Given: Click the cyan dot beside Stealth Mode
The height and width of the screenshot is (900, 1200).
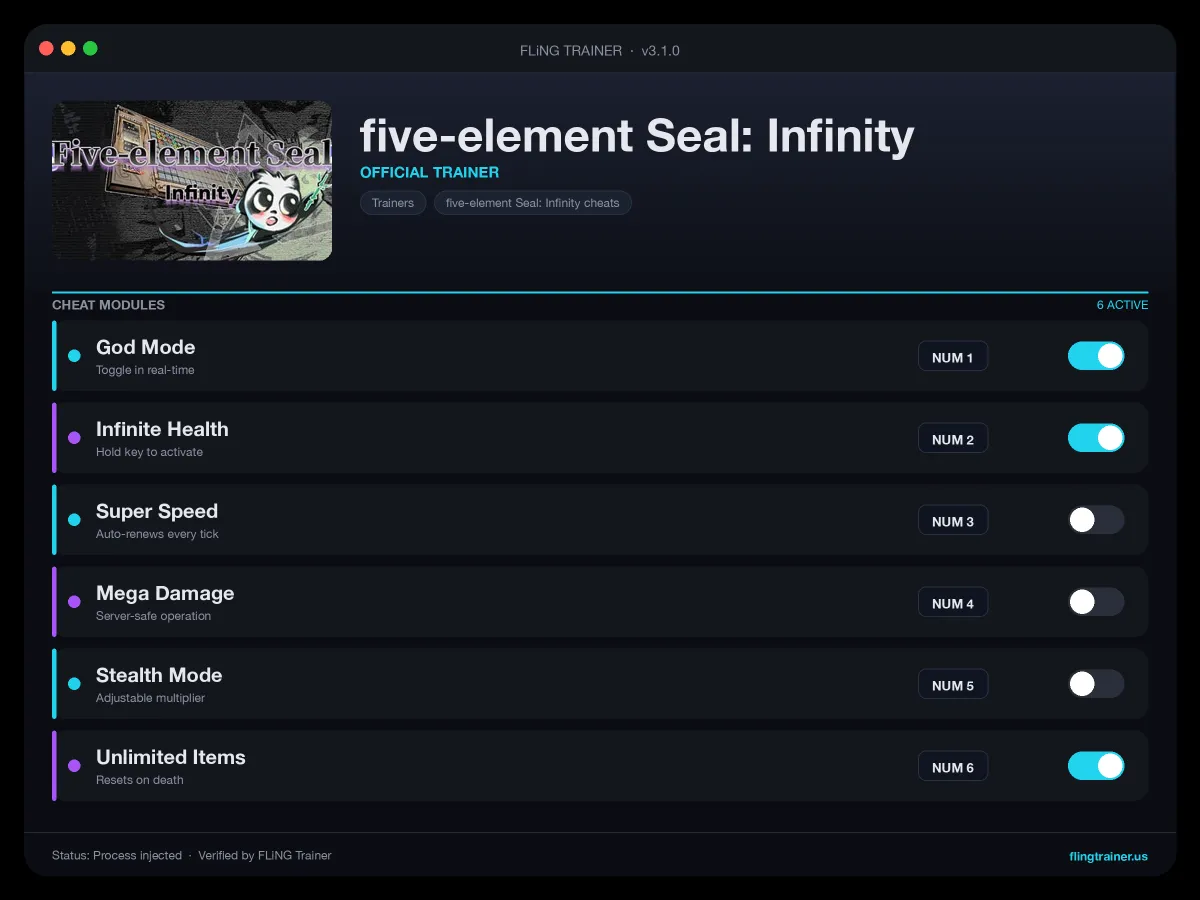Looking at the screenshot, I should click(74, 684).
